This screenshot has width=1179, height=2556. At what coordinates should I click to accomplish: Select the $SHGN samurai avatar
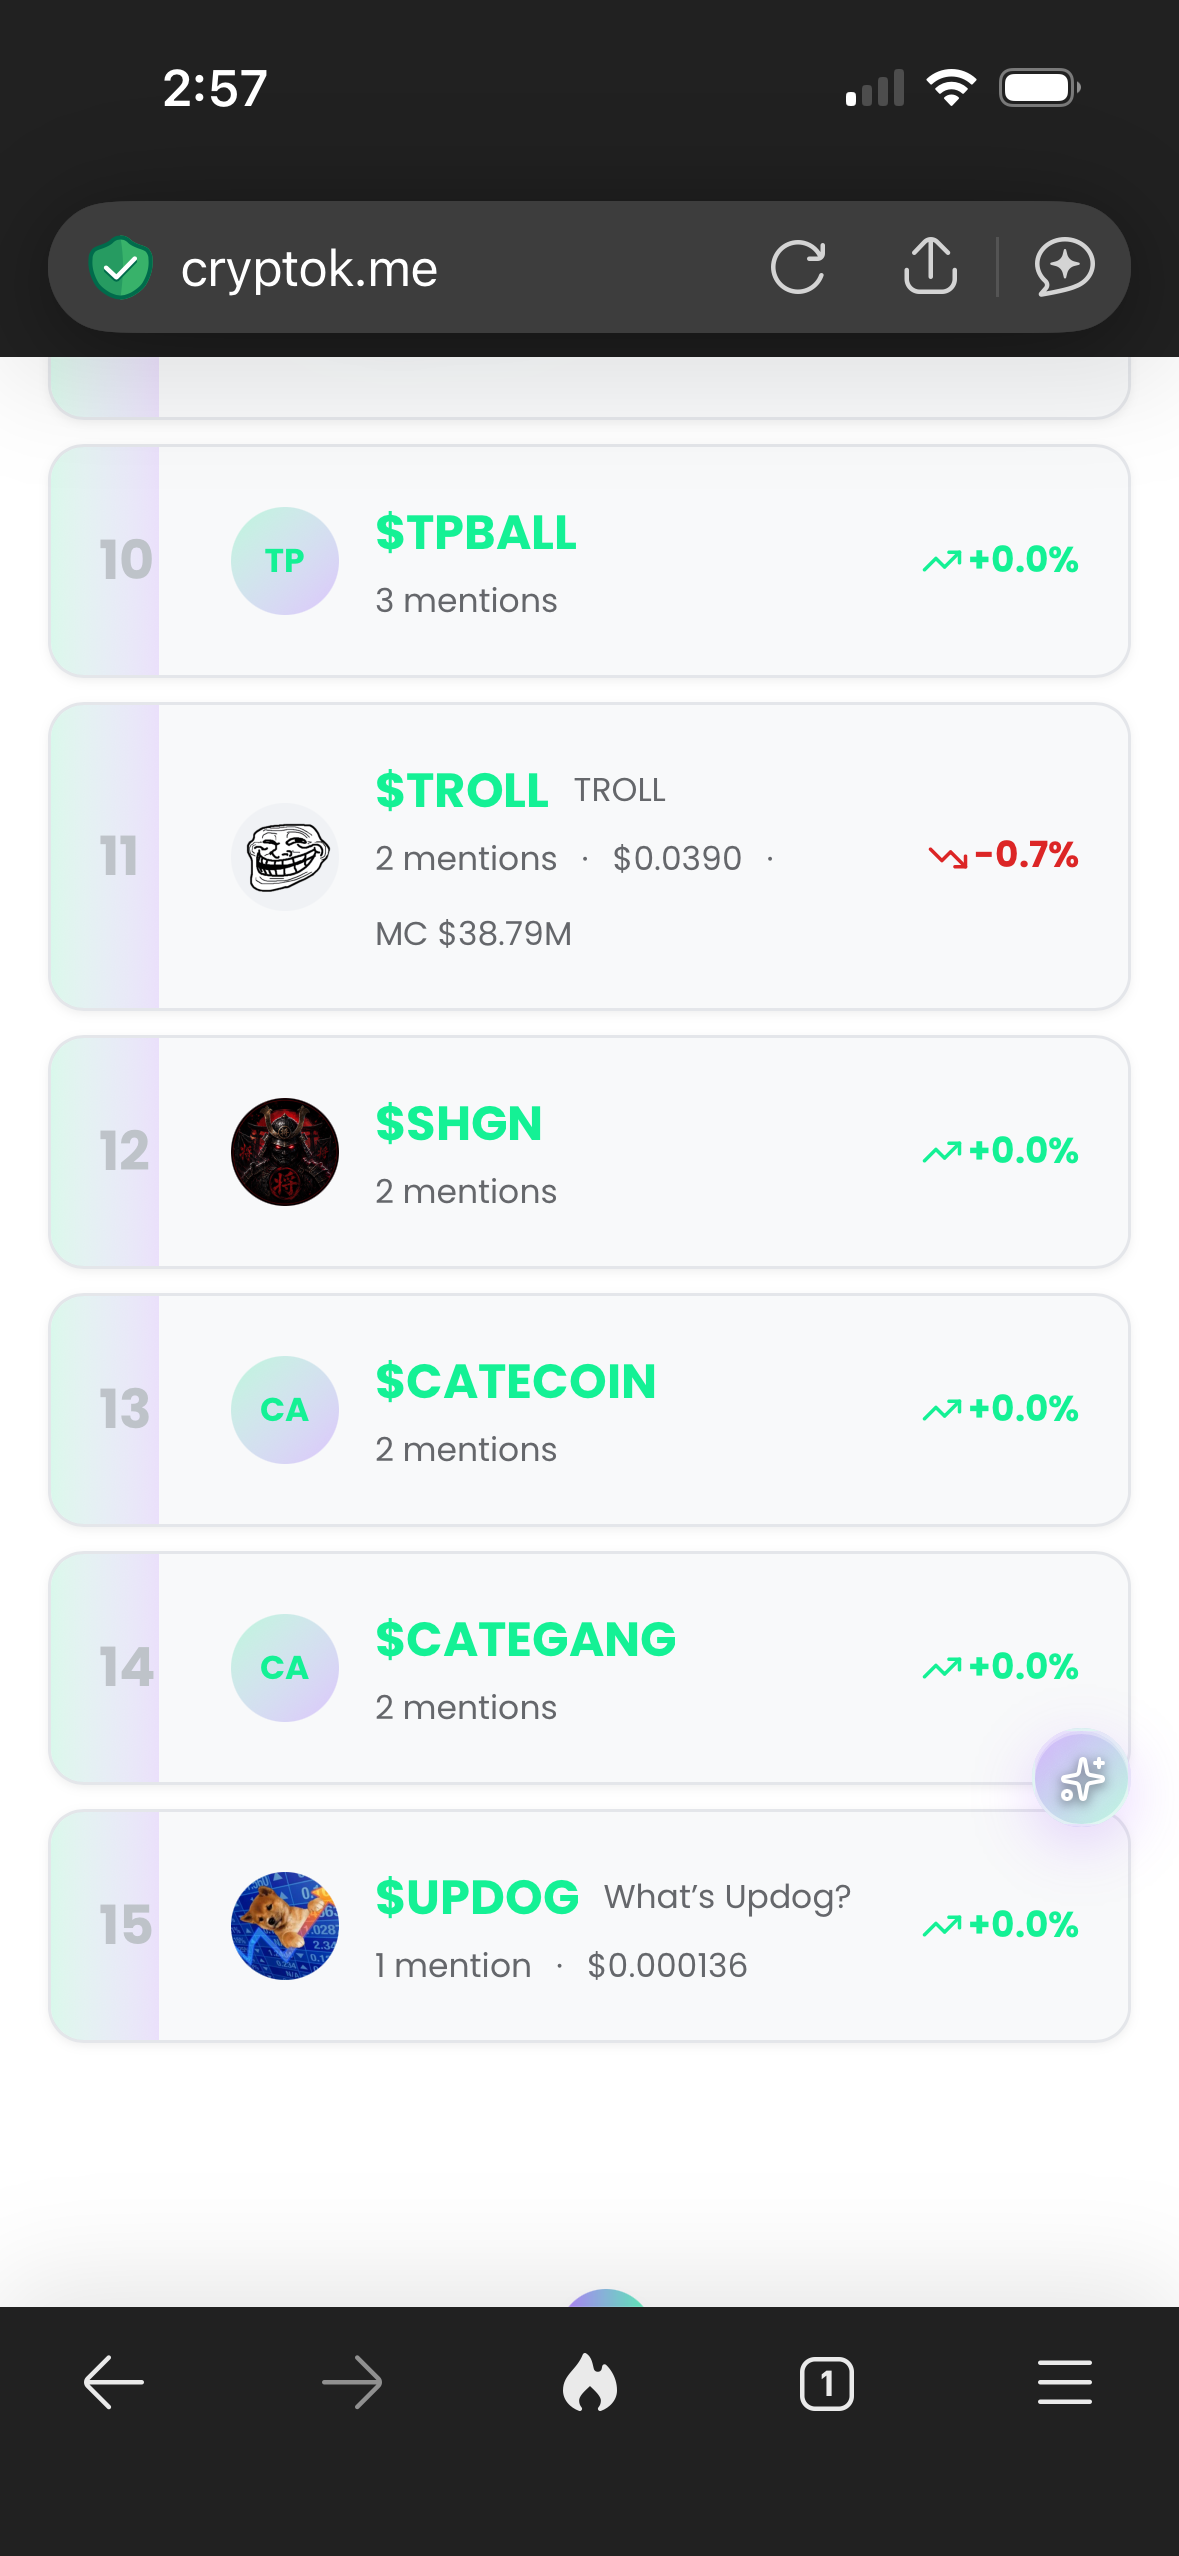point(285,1152)
